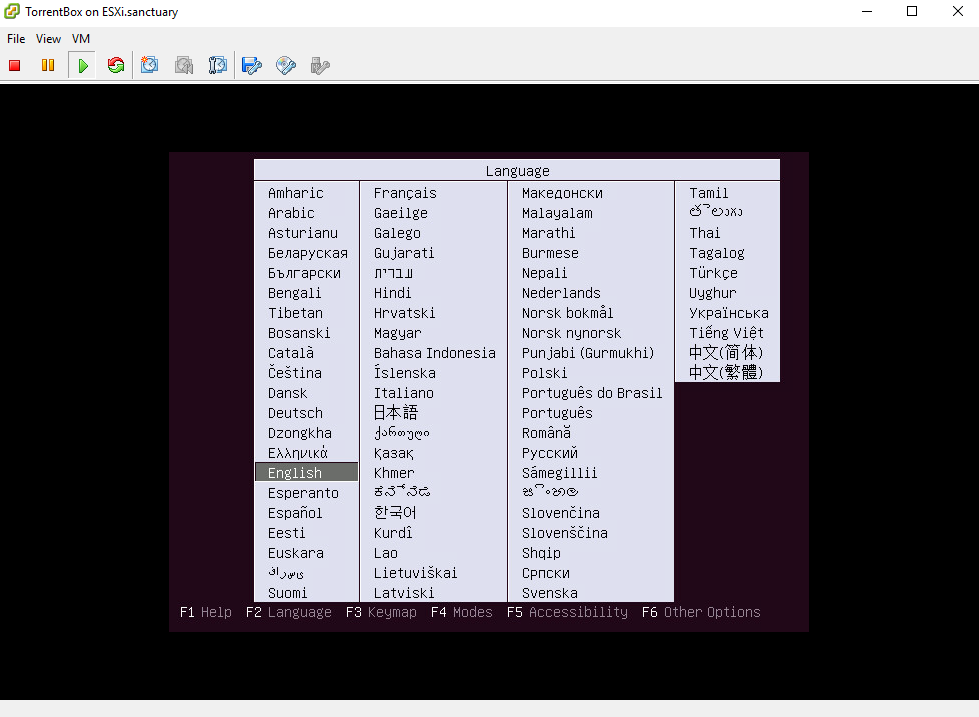Choose Deutsch from the language list

[295, 413]
